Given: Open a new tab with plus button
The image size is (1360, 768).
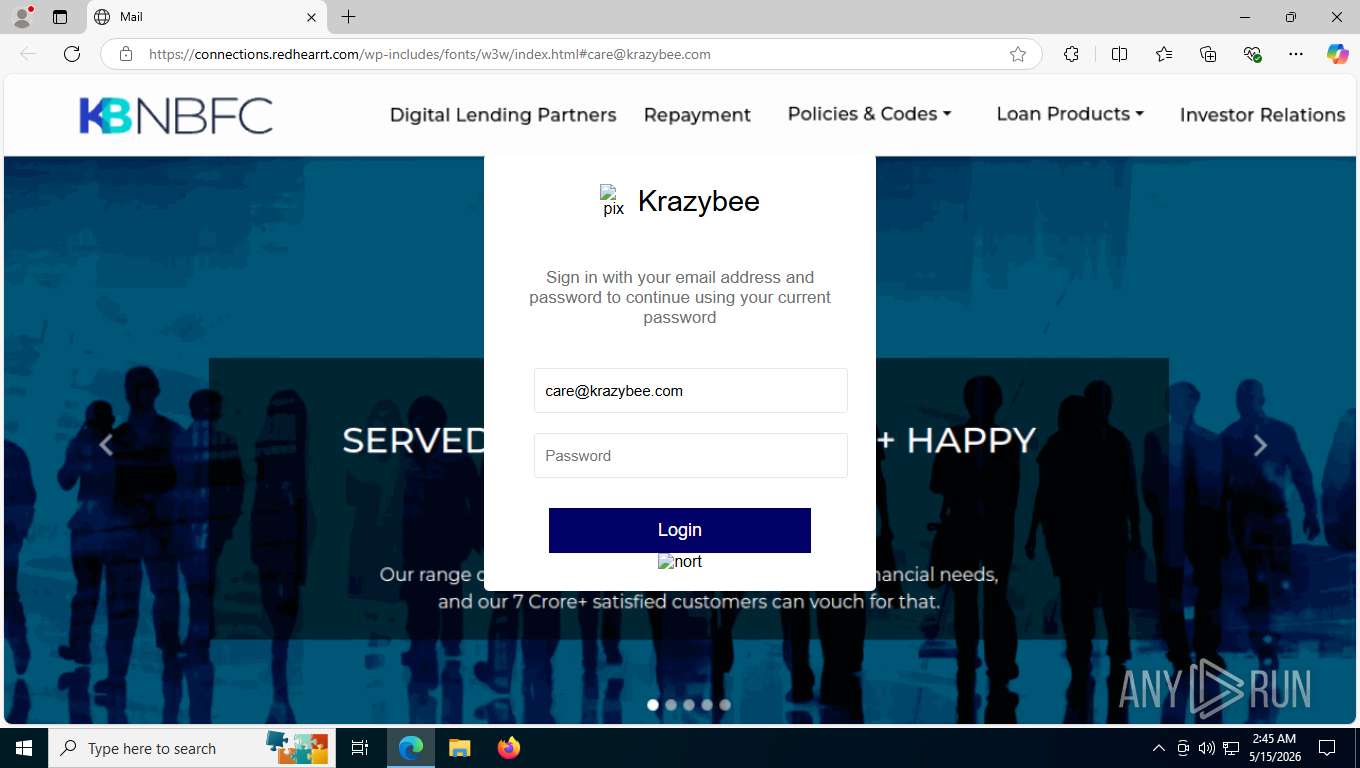Looking at the screenshot, I should click(348, 17).
